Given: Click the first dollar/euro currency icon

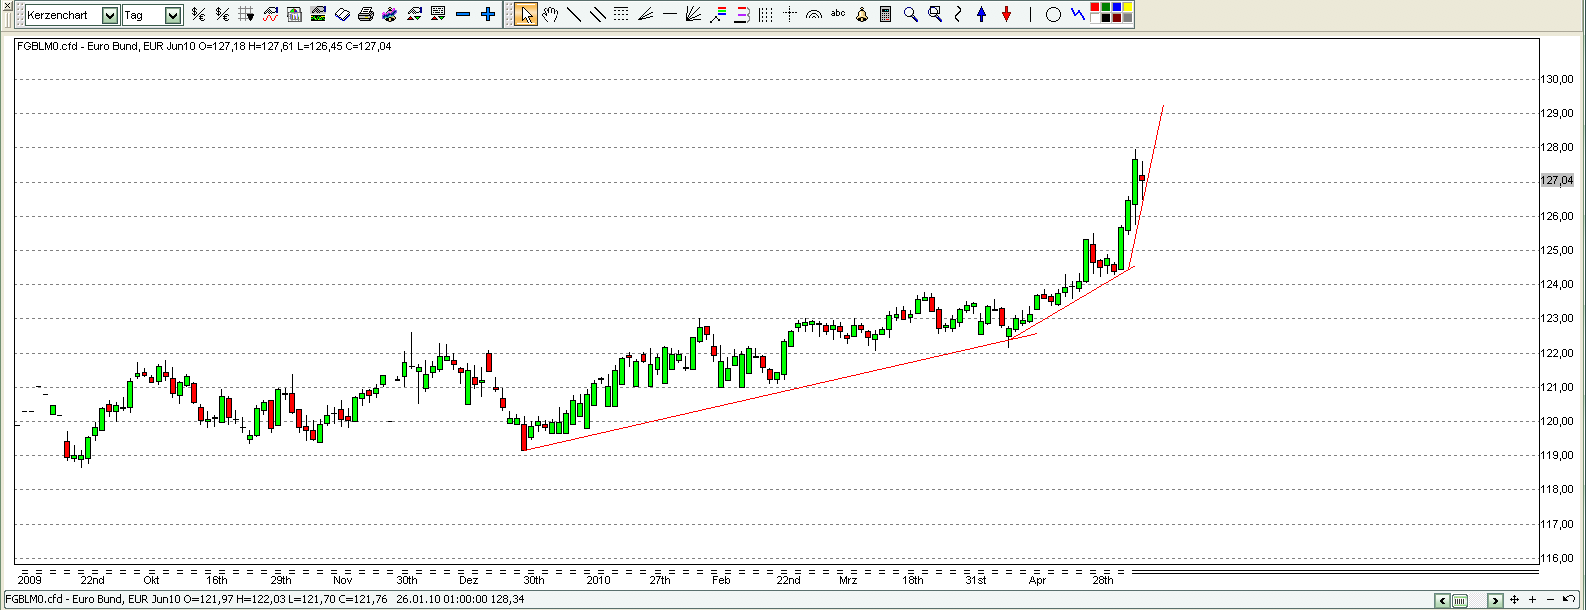Looking at the screenshot, I should 198,14.
